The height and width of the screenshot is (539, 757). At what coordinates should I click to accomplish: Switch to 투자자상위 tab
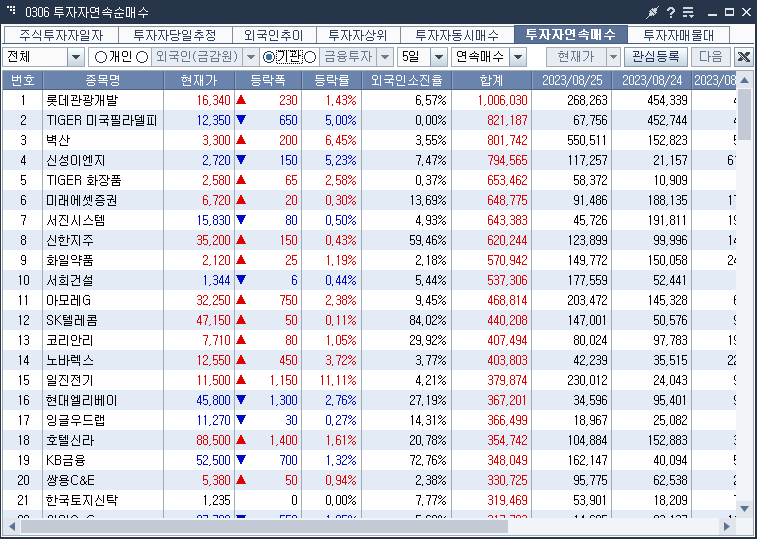pyautogui.click(x=358, y=35)
